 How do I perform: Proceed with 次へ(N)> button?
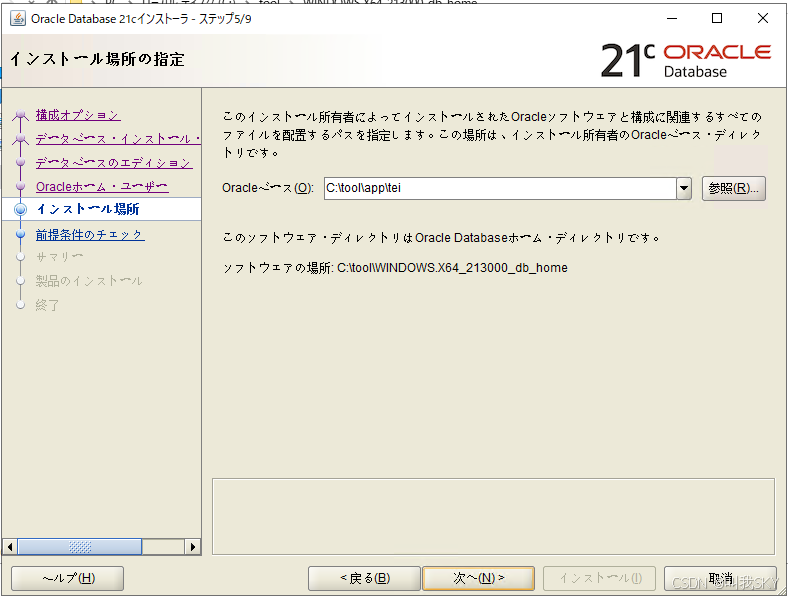pyautogui.click(x=478, y=578)
